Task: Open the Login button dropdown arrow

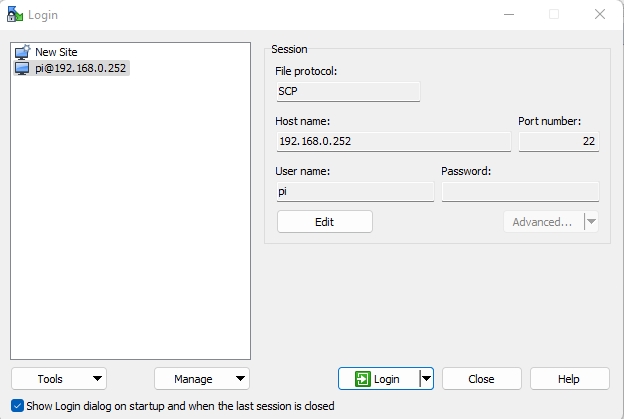Action: pos(426,379)
